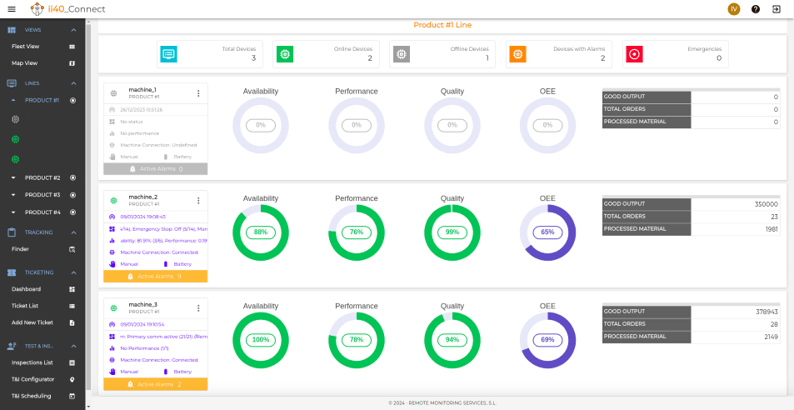Collapse the VIEWS section chevron
Viewport: 794px width, 410px height.
click(x=73, y=30)
